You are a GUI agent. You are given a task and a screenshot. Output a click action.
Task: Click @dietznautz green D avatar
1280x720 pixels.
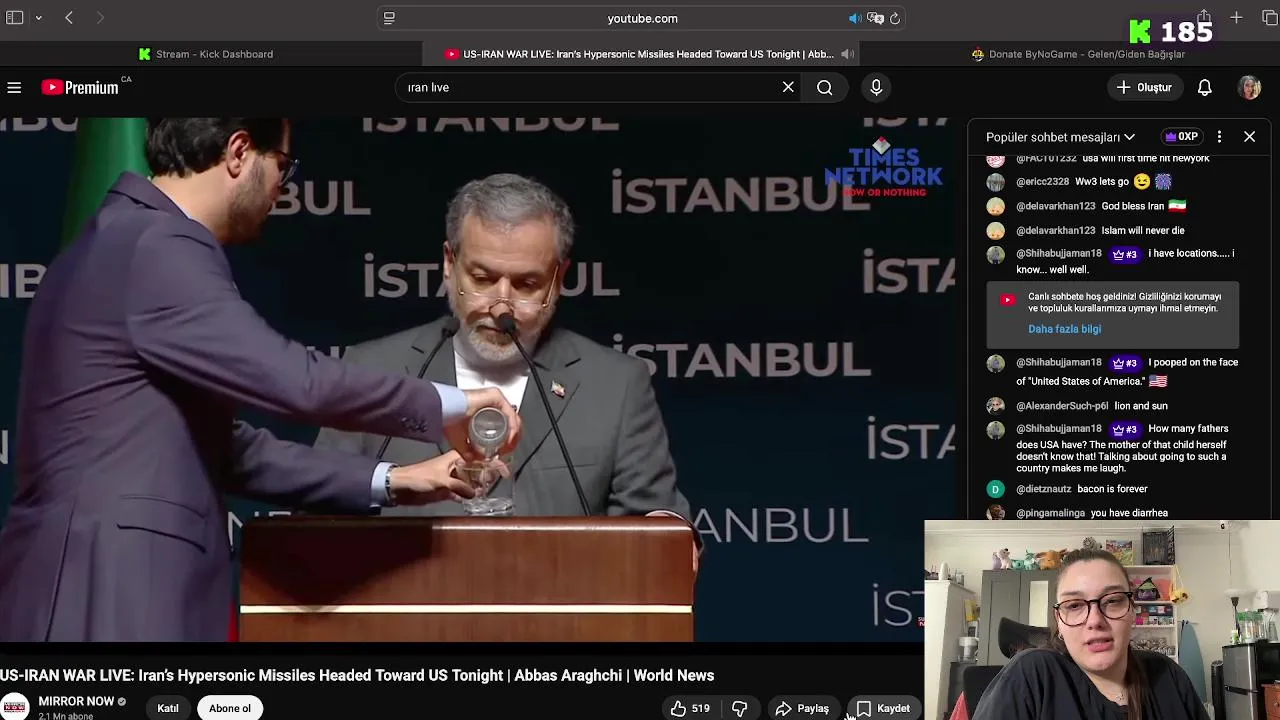(x=995, y=489)
